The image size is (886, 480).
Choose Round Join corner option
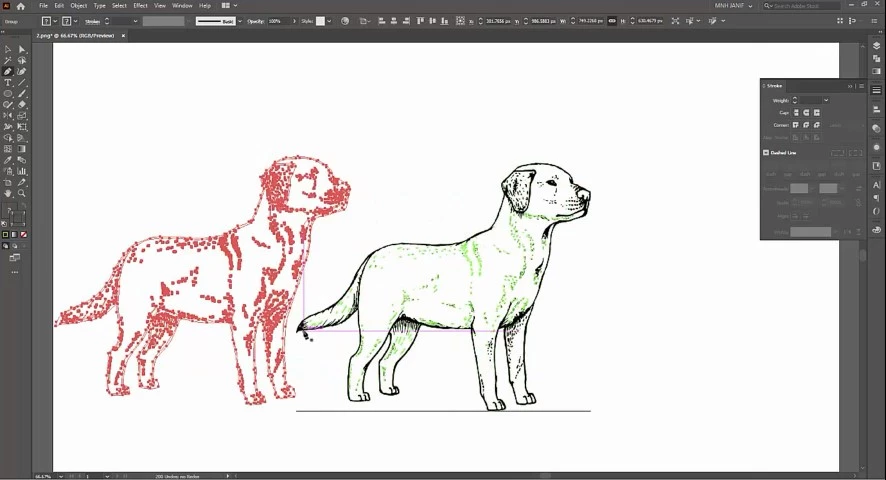806,125
